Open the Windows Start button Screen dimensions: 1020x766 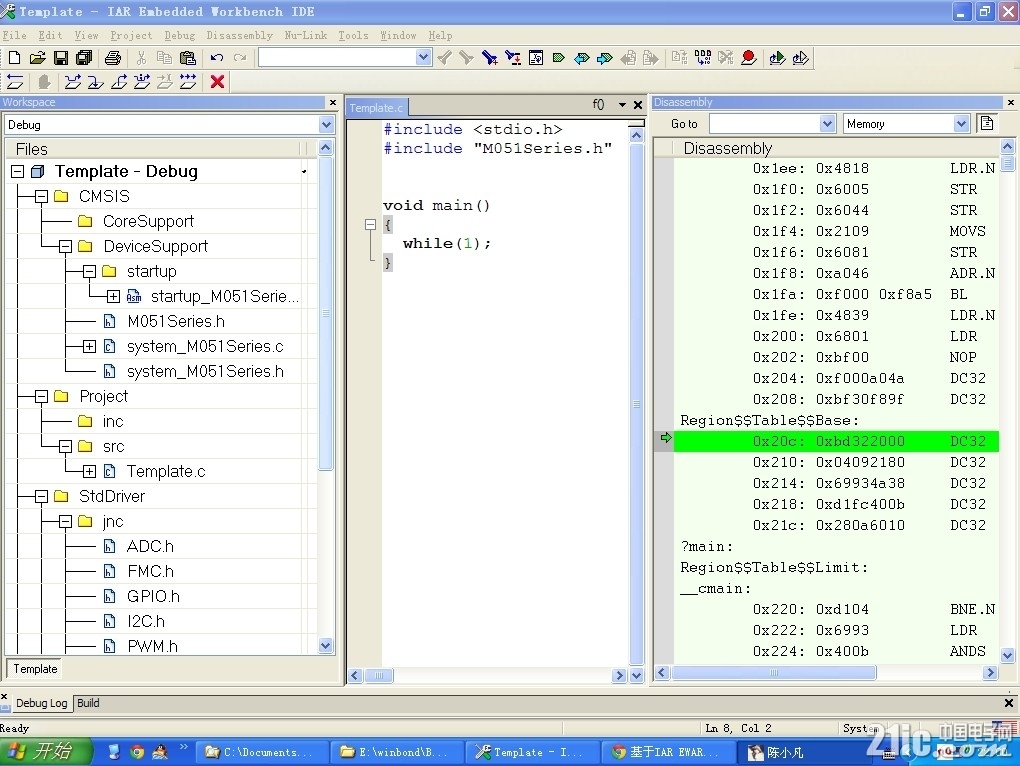tap(46, 752)
